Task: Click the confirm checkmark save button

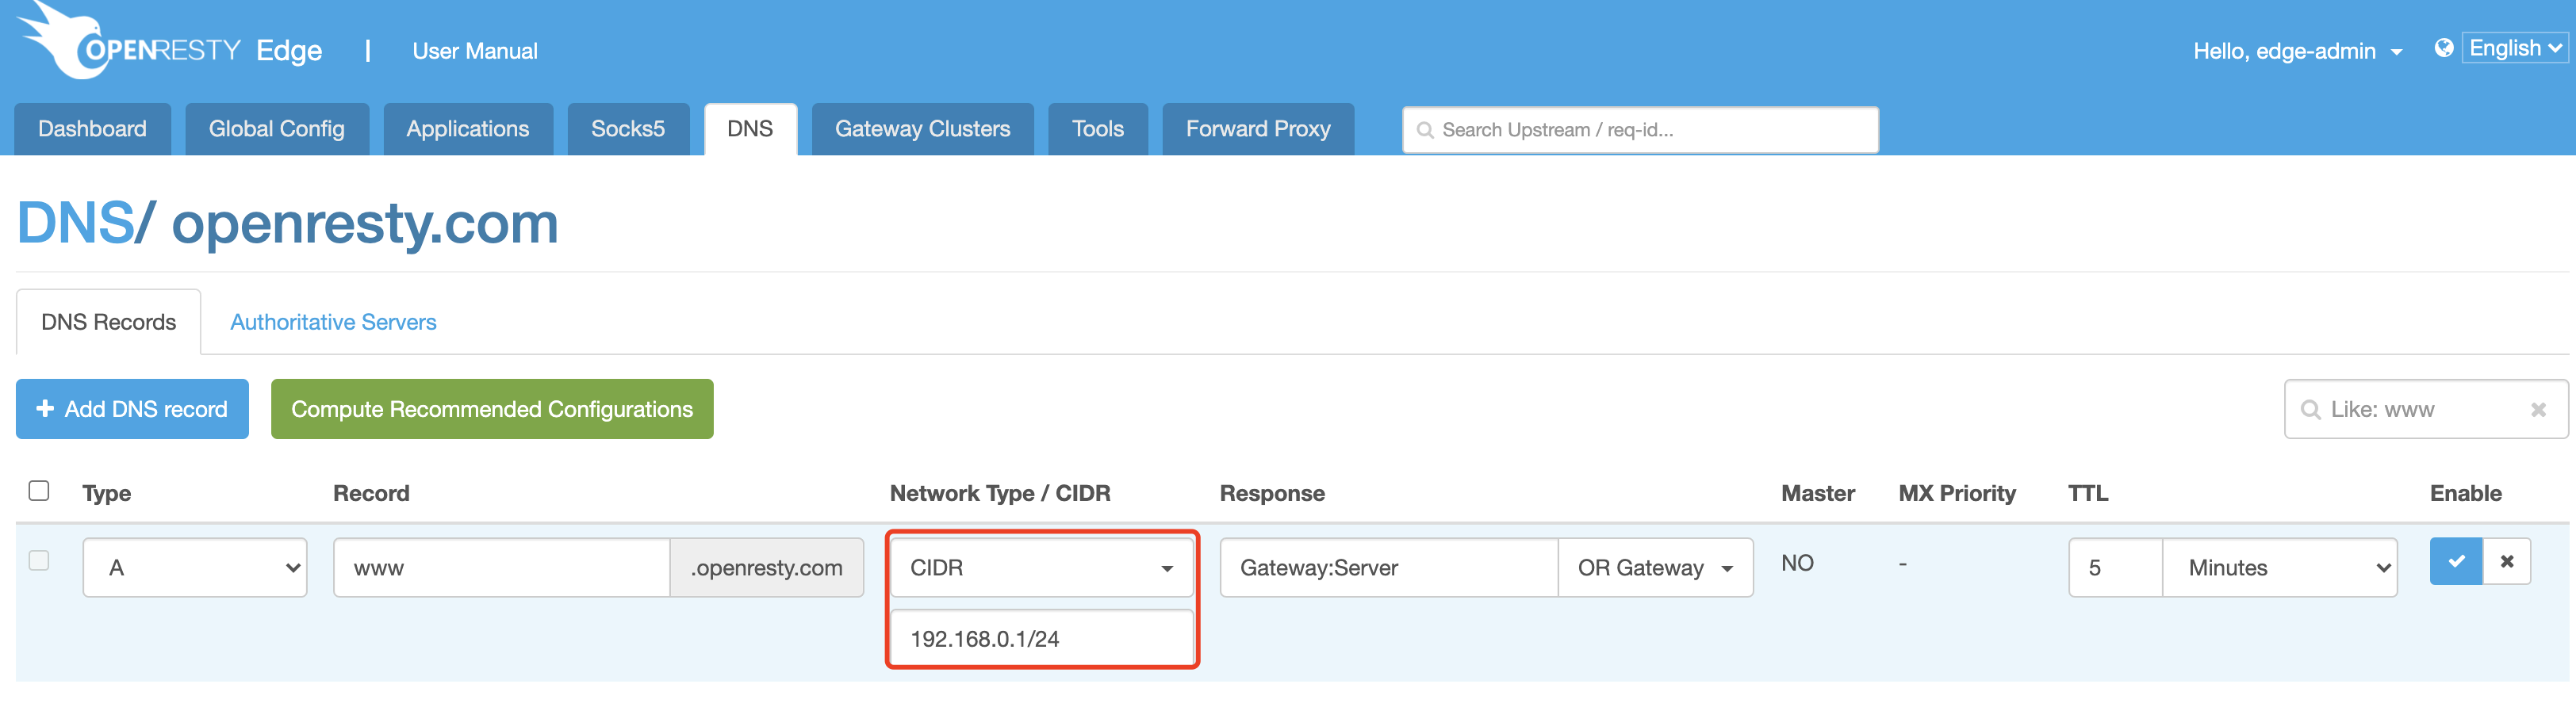Action: [x=2456, y=562]
